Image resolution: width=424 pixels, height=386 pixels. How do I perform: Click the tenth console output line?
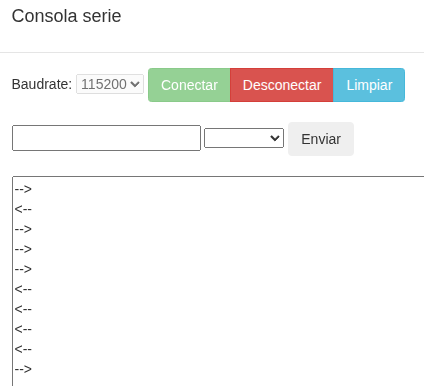23,369
